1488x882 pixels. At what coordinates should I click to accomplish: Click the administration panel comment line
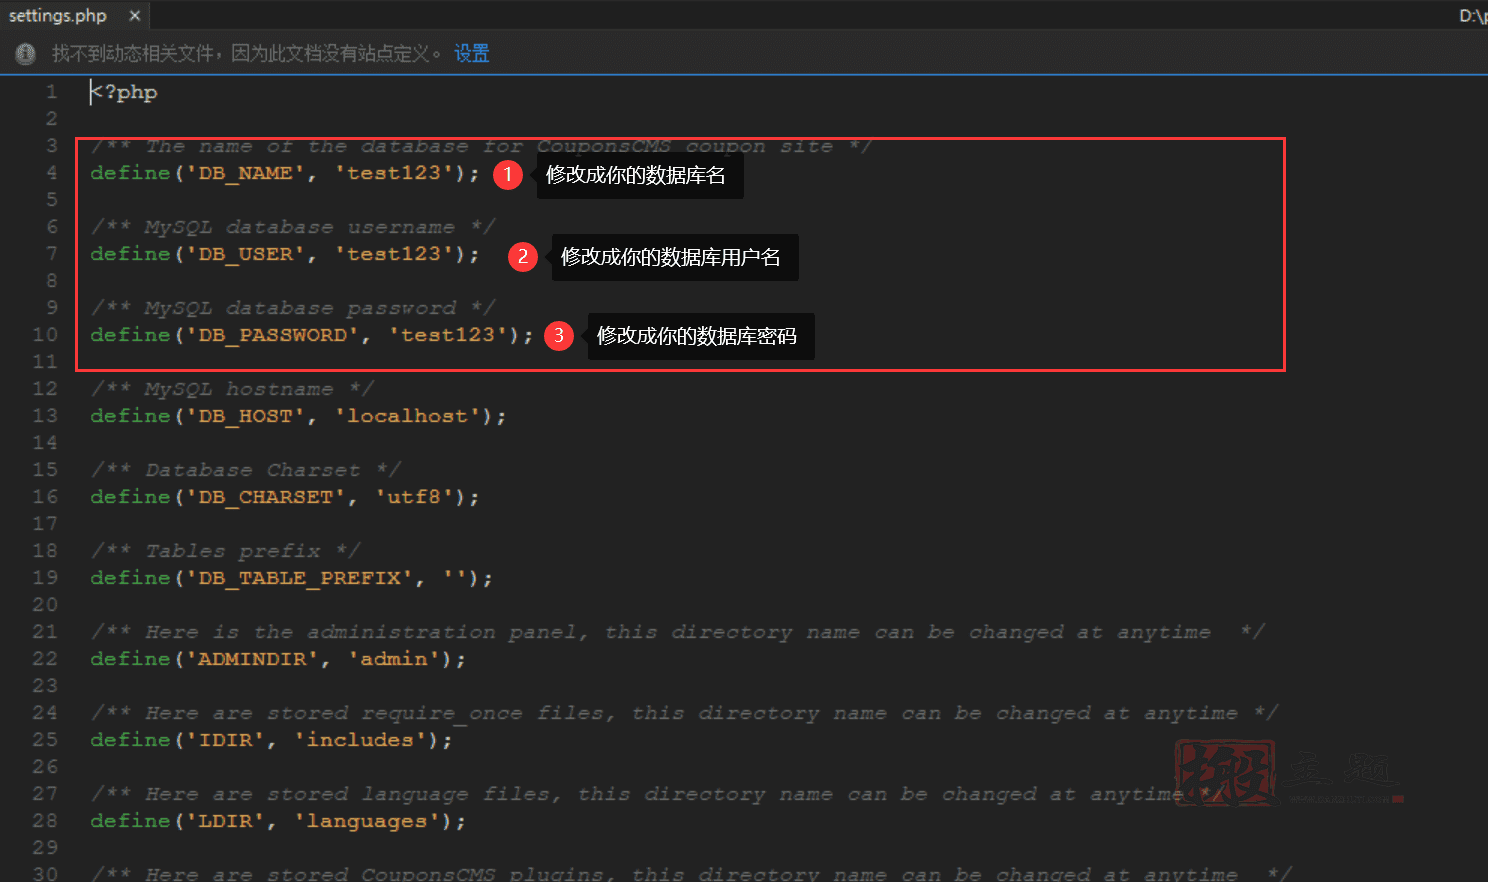678,632
